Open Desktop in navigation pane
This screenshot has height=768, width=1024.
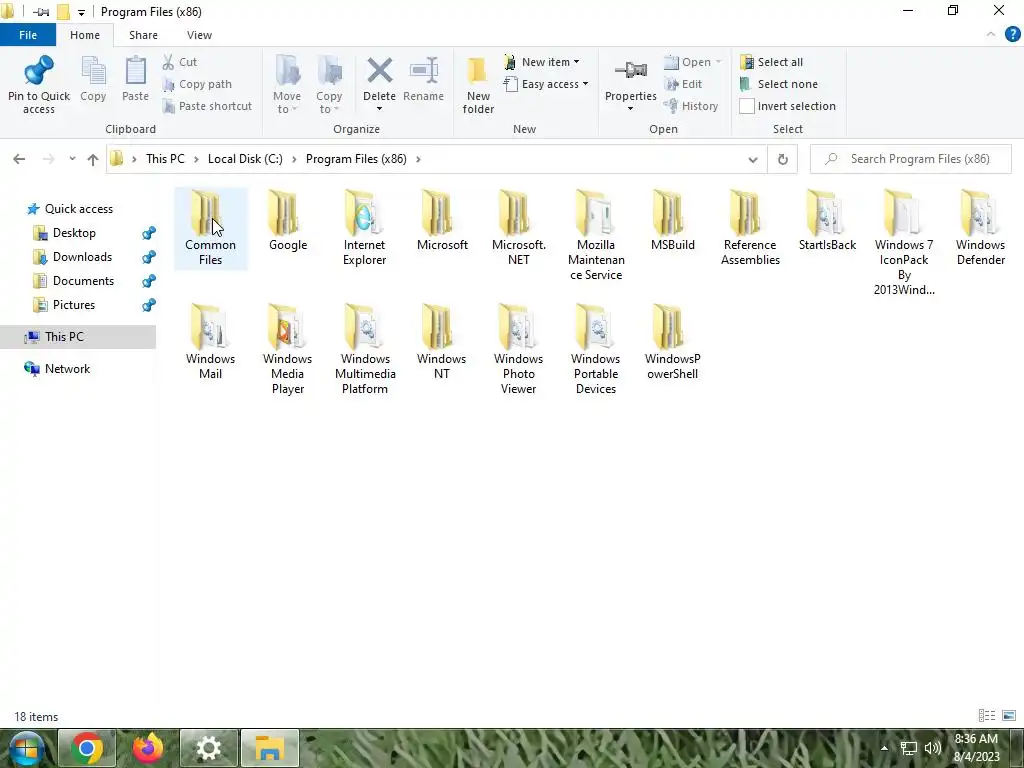(x=74, y=233)
